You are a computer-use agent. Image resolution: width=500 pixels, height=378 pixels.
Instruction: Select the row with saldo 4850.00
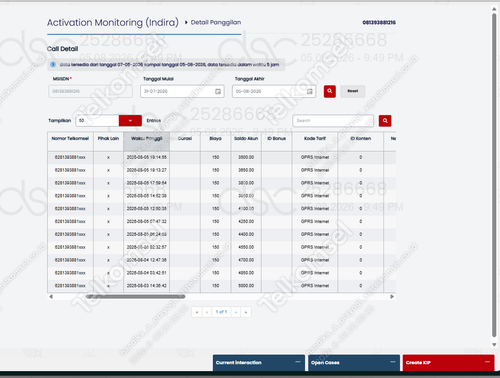pos(222,273)
